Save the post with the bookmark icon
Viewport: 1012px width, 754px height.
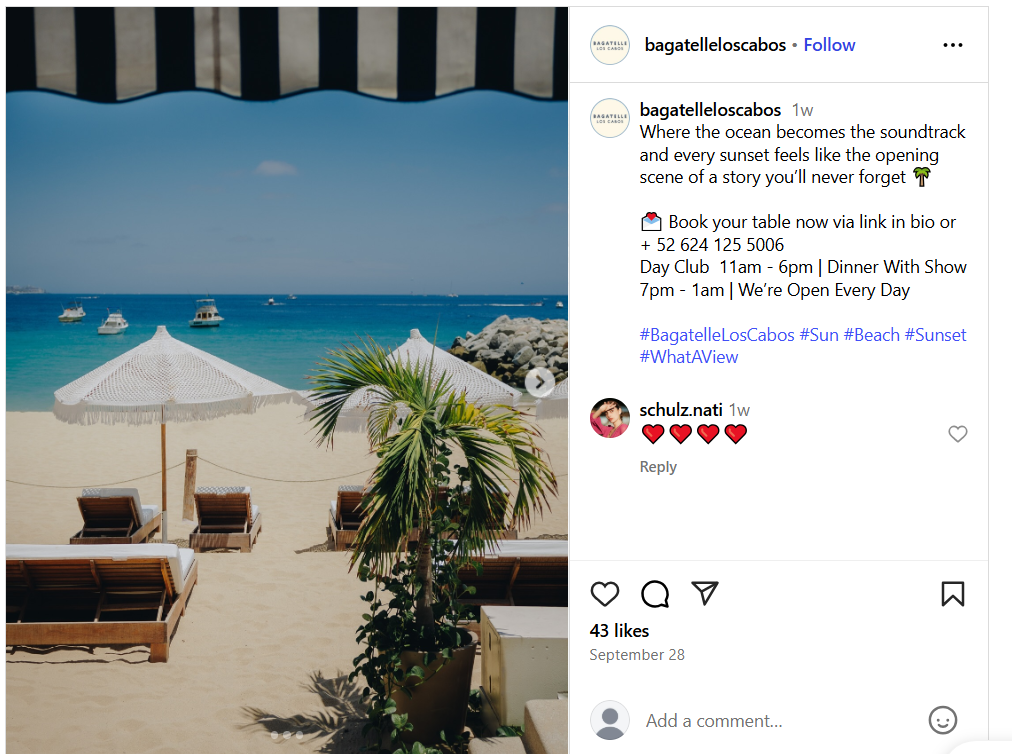(953, 594)
